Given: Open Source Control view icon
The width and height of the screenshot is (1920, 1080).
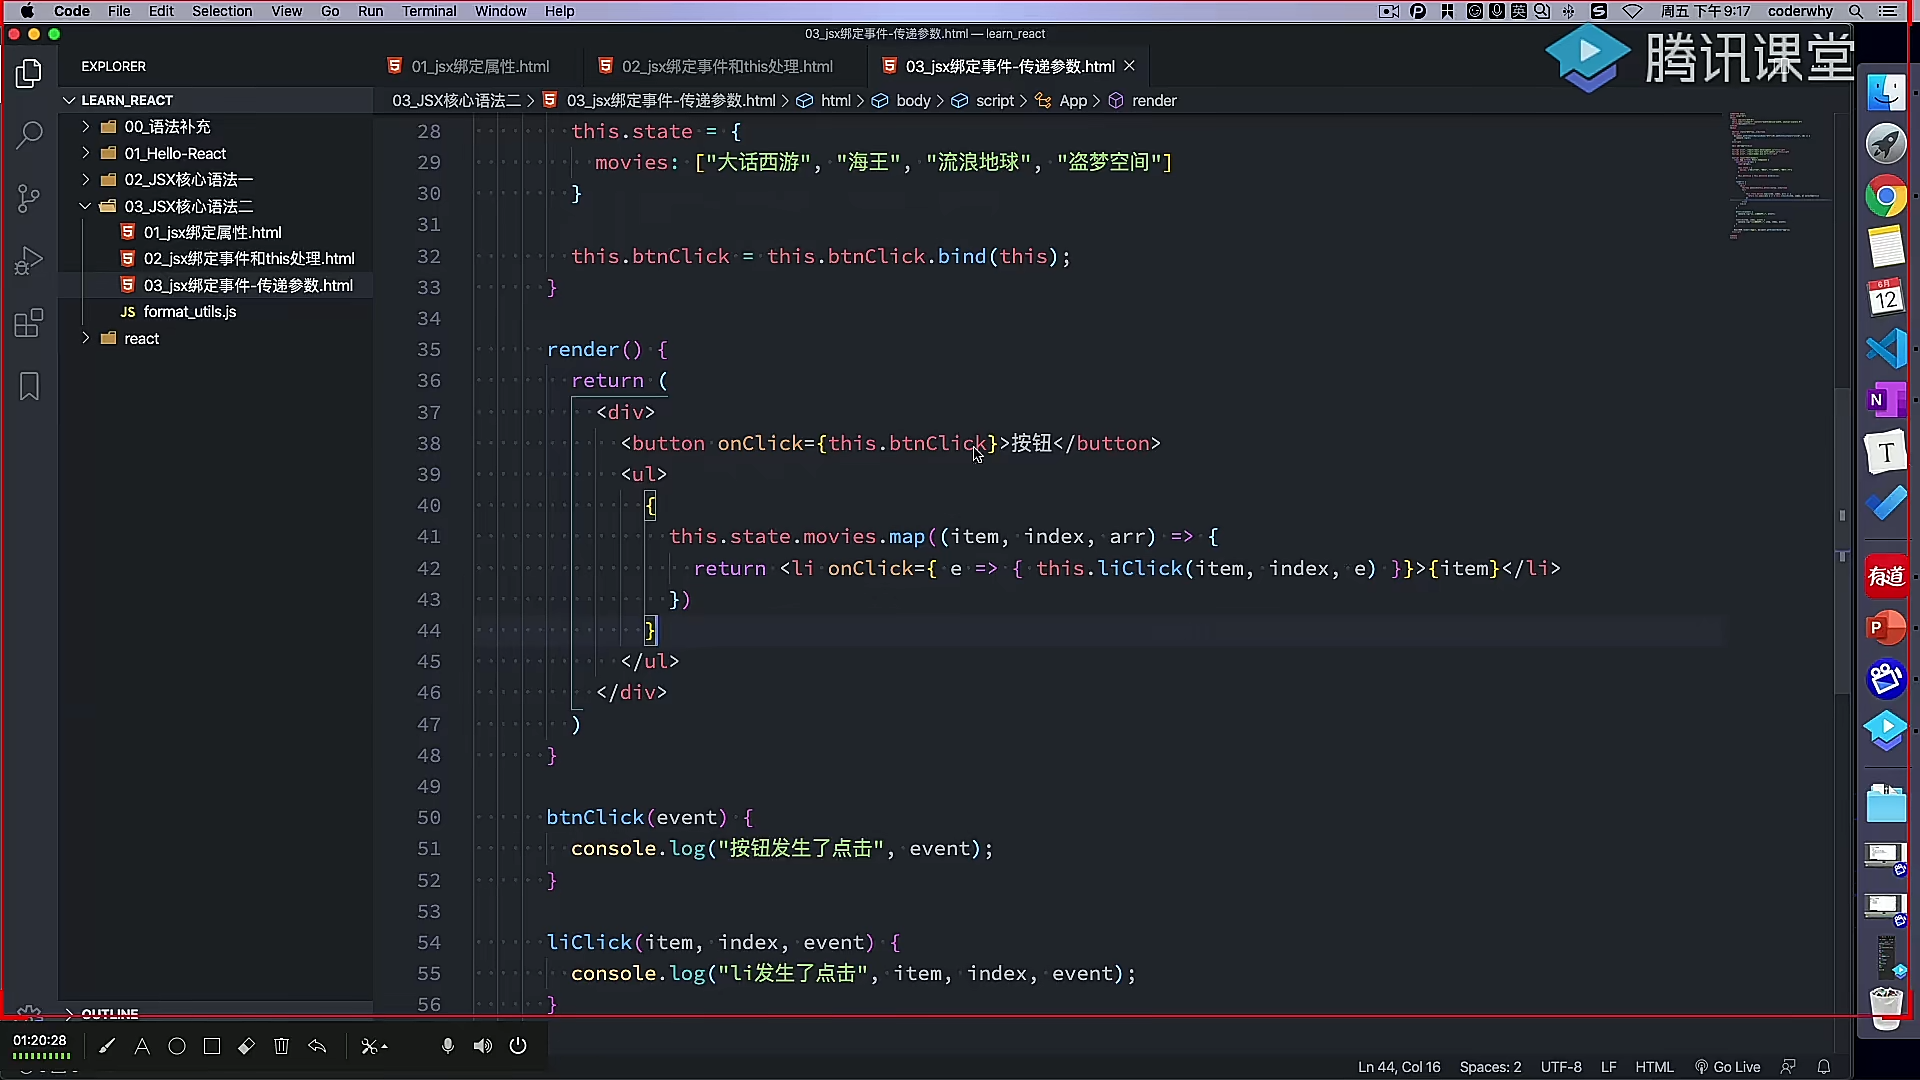Looking at the screenshot, I should pyautogui.click(x=29, y=198).
